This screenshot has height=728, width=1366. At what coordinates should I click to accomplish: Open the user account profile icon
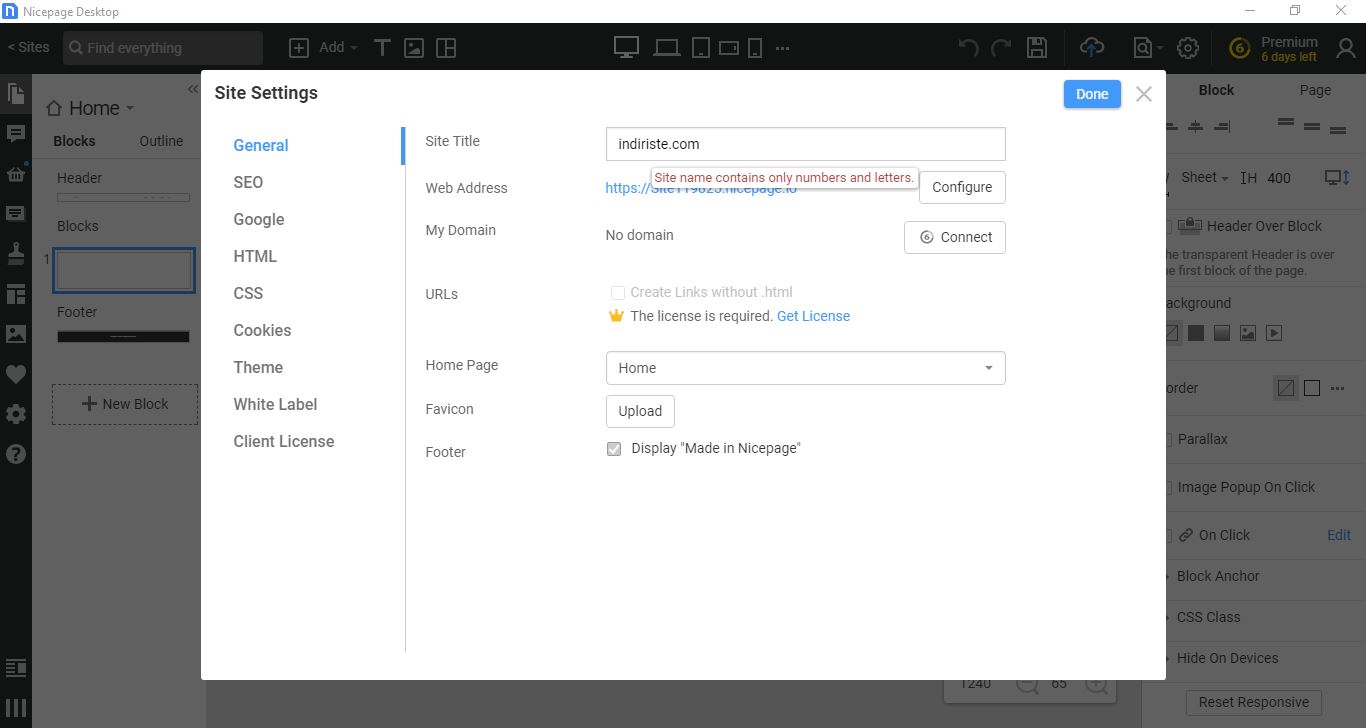click(1346, 48)
